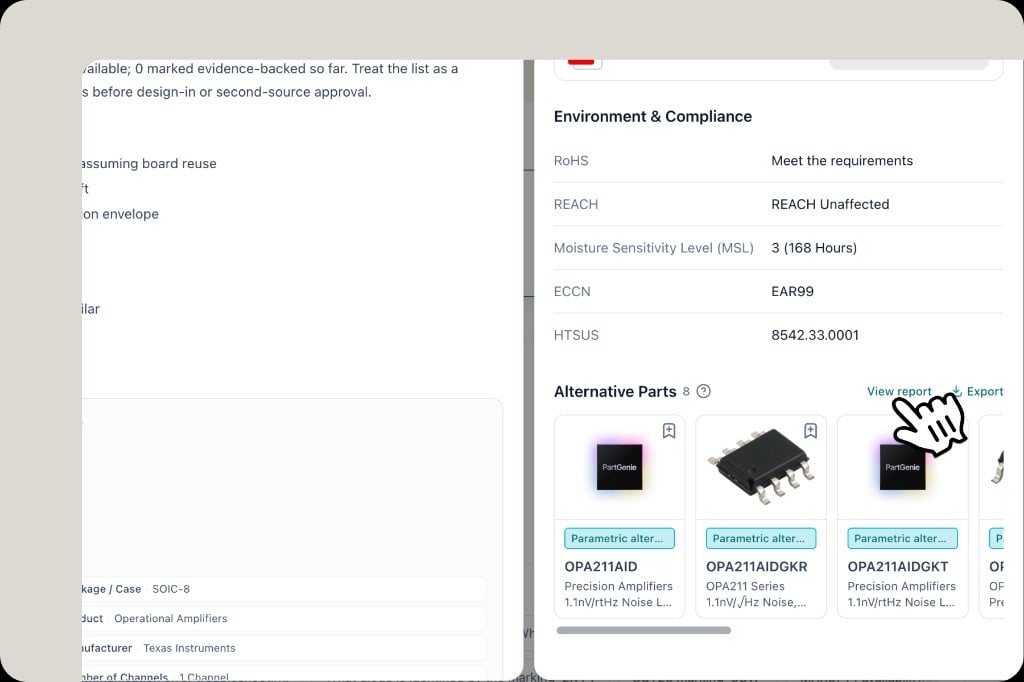This screenshot has width=1024, height=682.
Task: Open the OPA211AID part name
Action: coord(601,566)
